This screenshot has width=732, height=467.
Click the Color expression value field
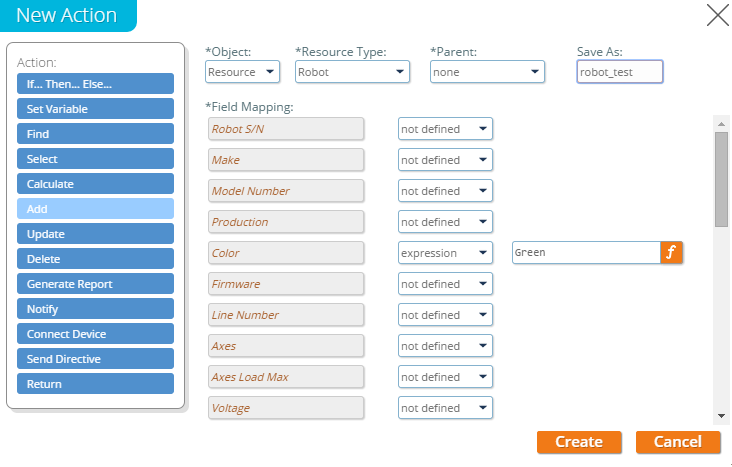pos(585,253)
